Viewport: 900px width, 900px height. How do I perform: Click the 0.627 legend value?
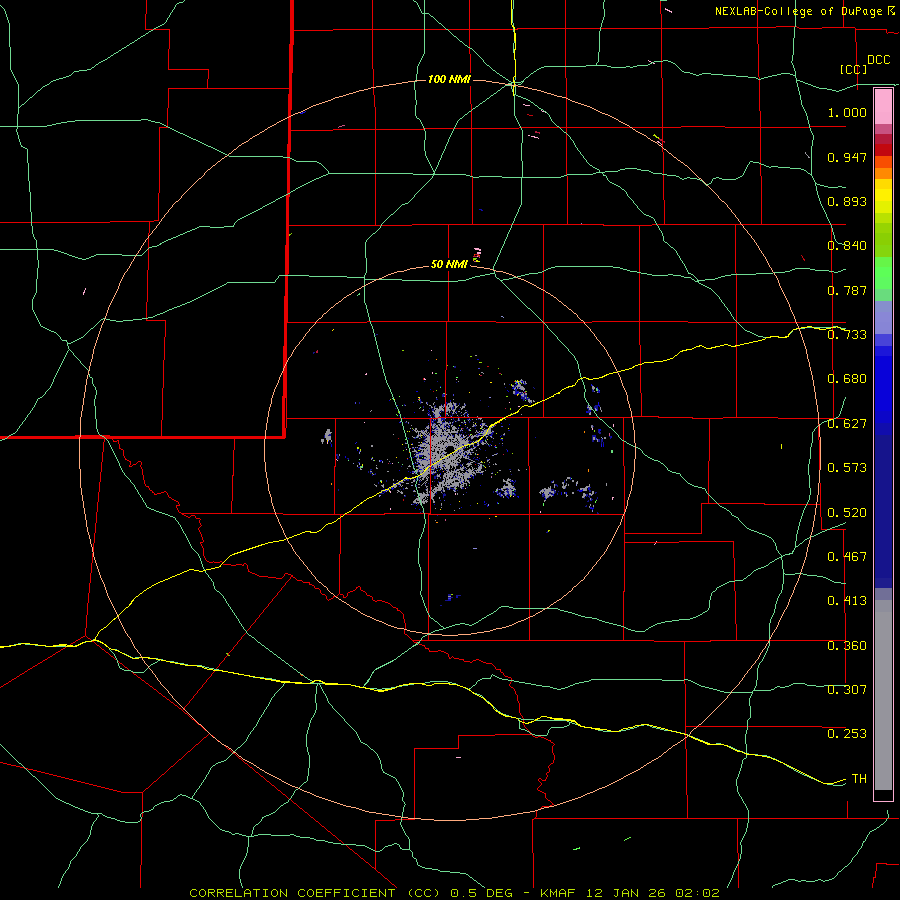847,424
